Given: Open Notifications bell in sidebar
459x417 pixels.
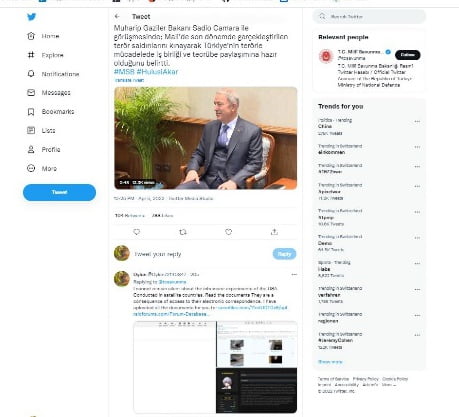Looking at the screenshot, I should click(53, 74).
